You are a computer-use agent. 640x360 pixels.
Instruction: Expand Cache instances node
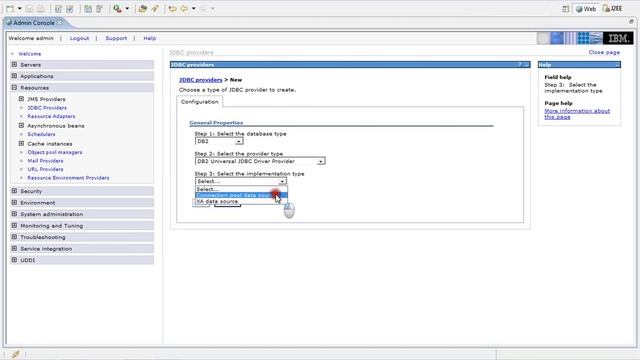click(21, 143)
